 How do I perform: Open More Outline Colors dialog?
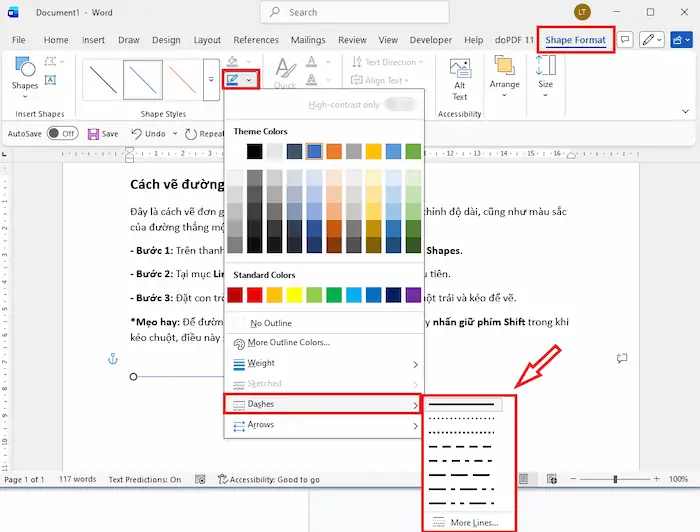289,343
